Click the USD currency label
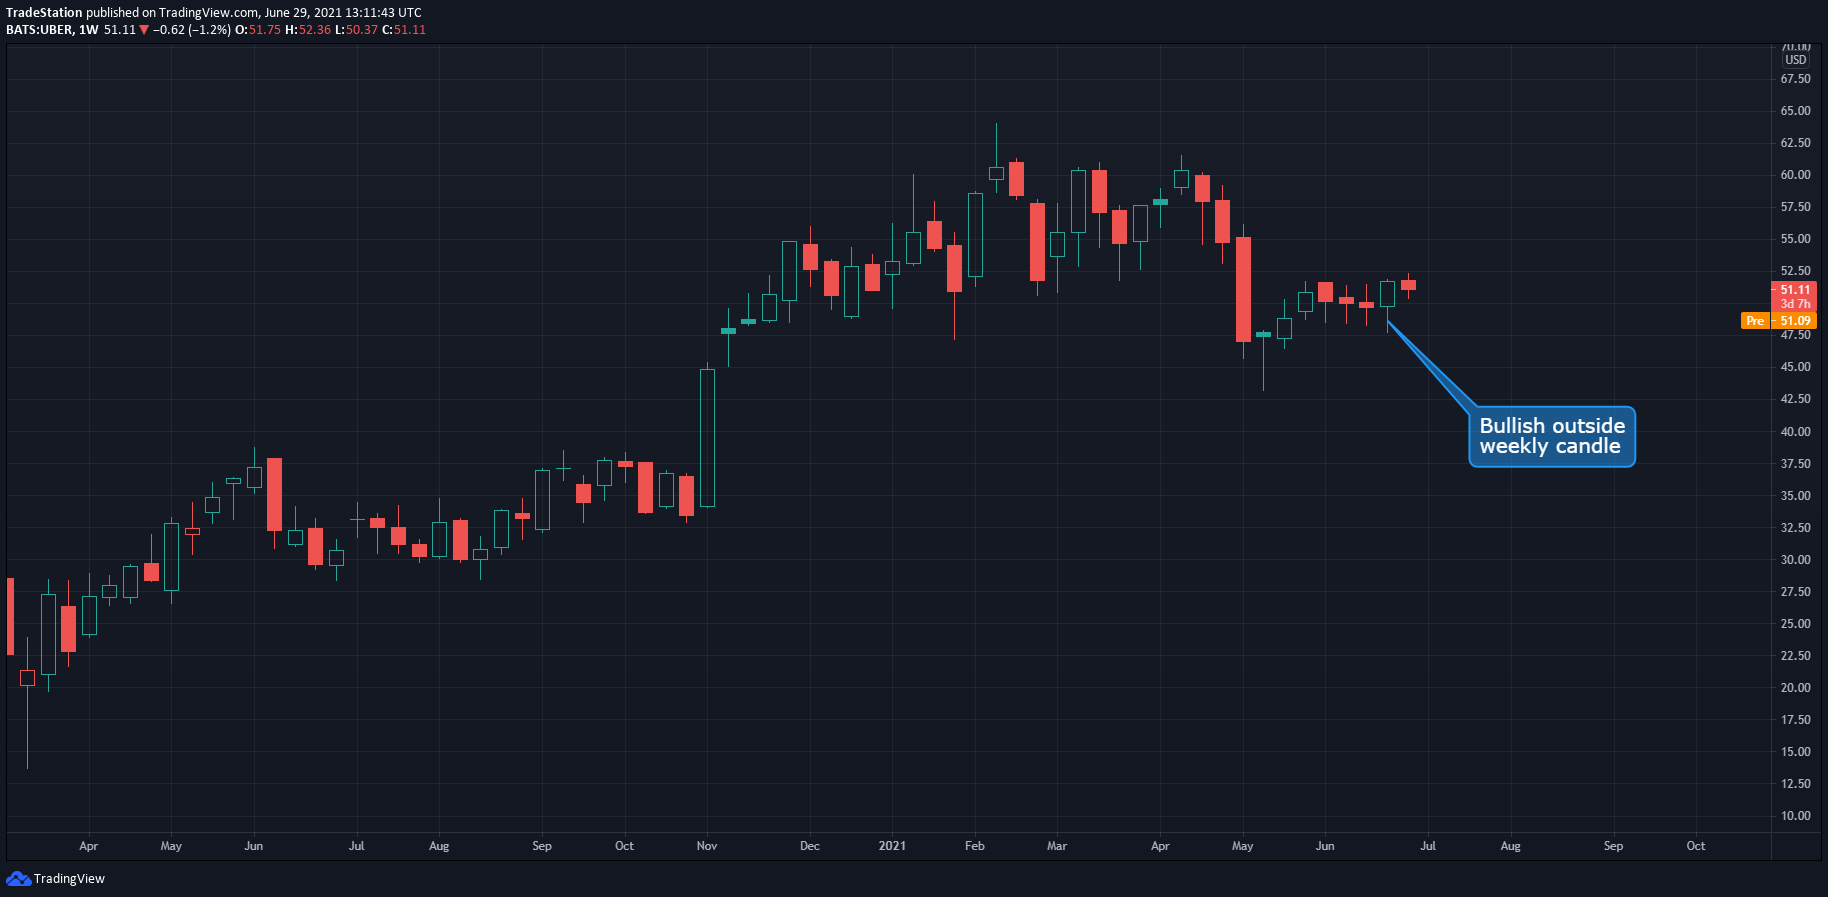1828x897 pixels. (x=1796, y=60)
